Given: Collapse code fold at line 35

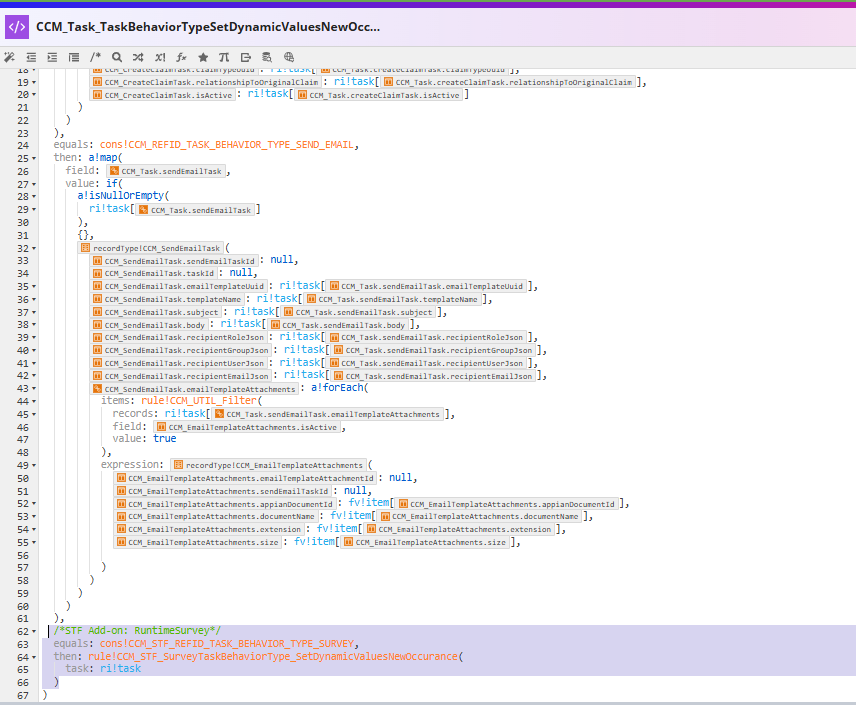Looking at the screenshot, I should [34, 287].
